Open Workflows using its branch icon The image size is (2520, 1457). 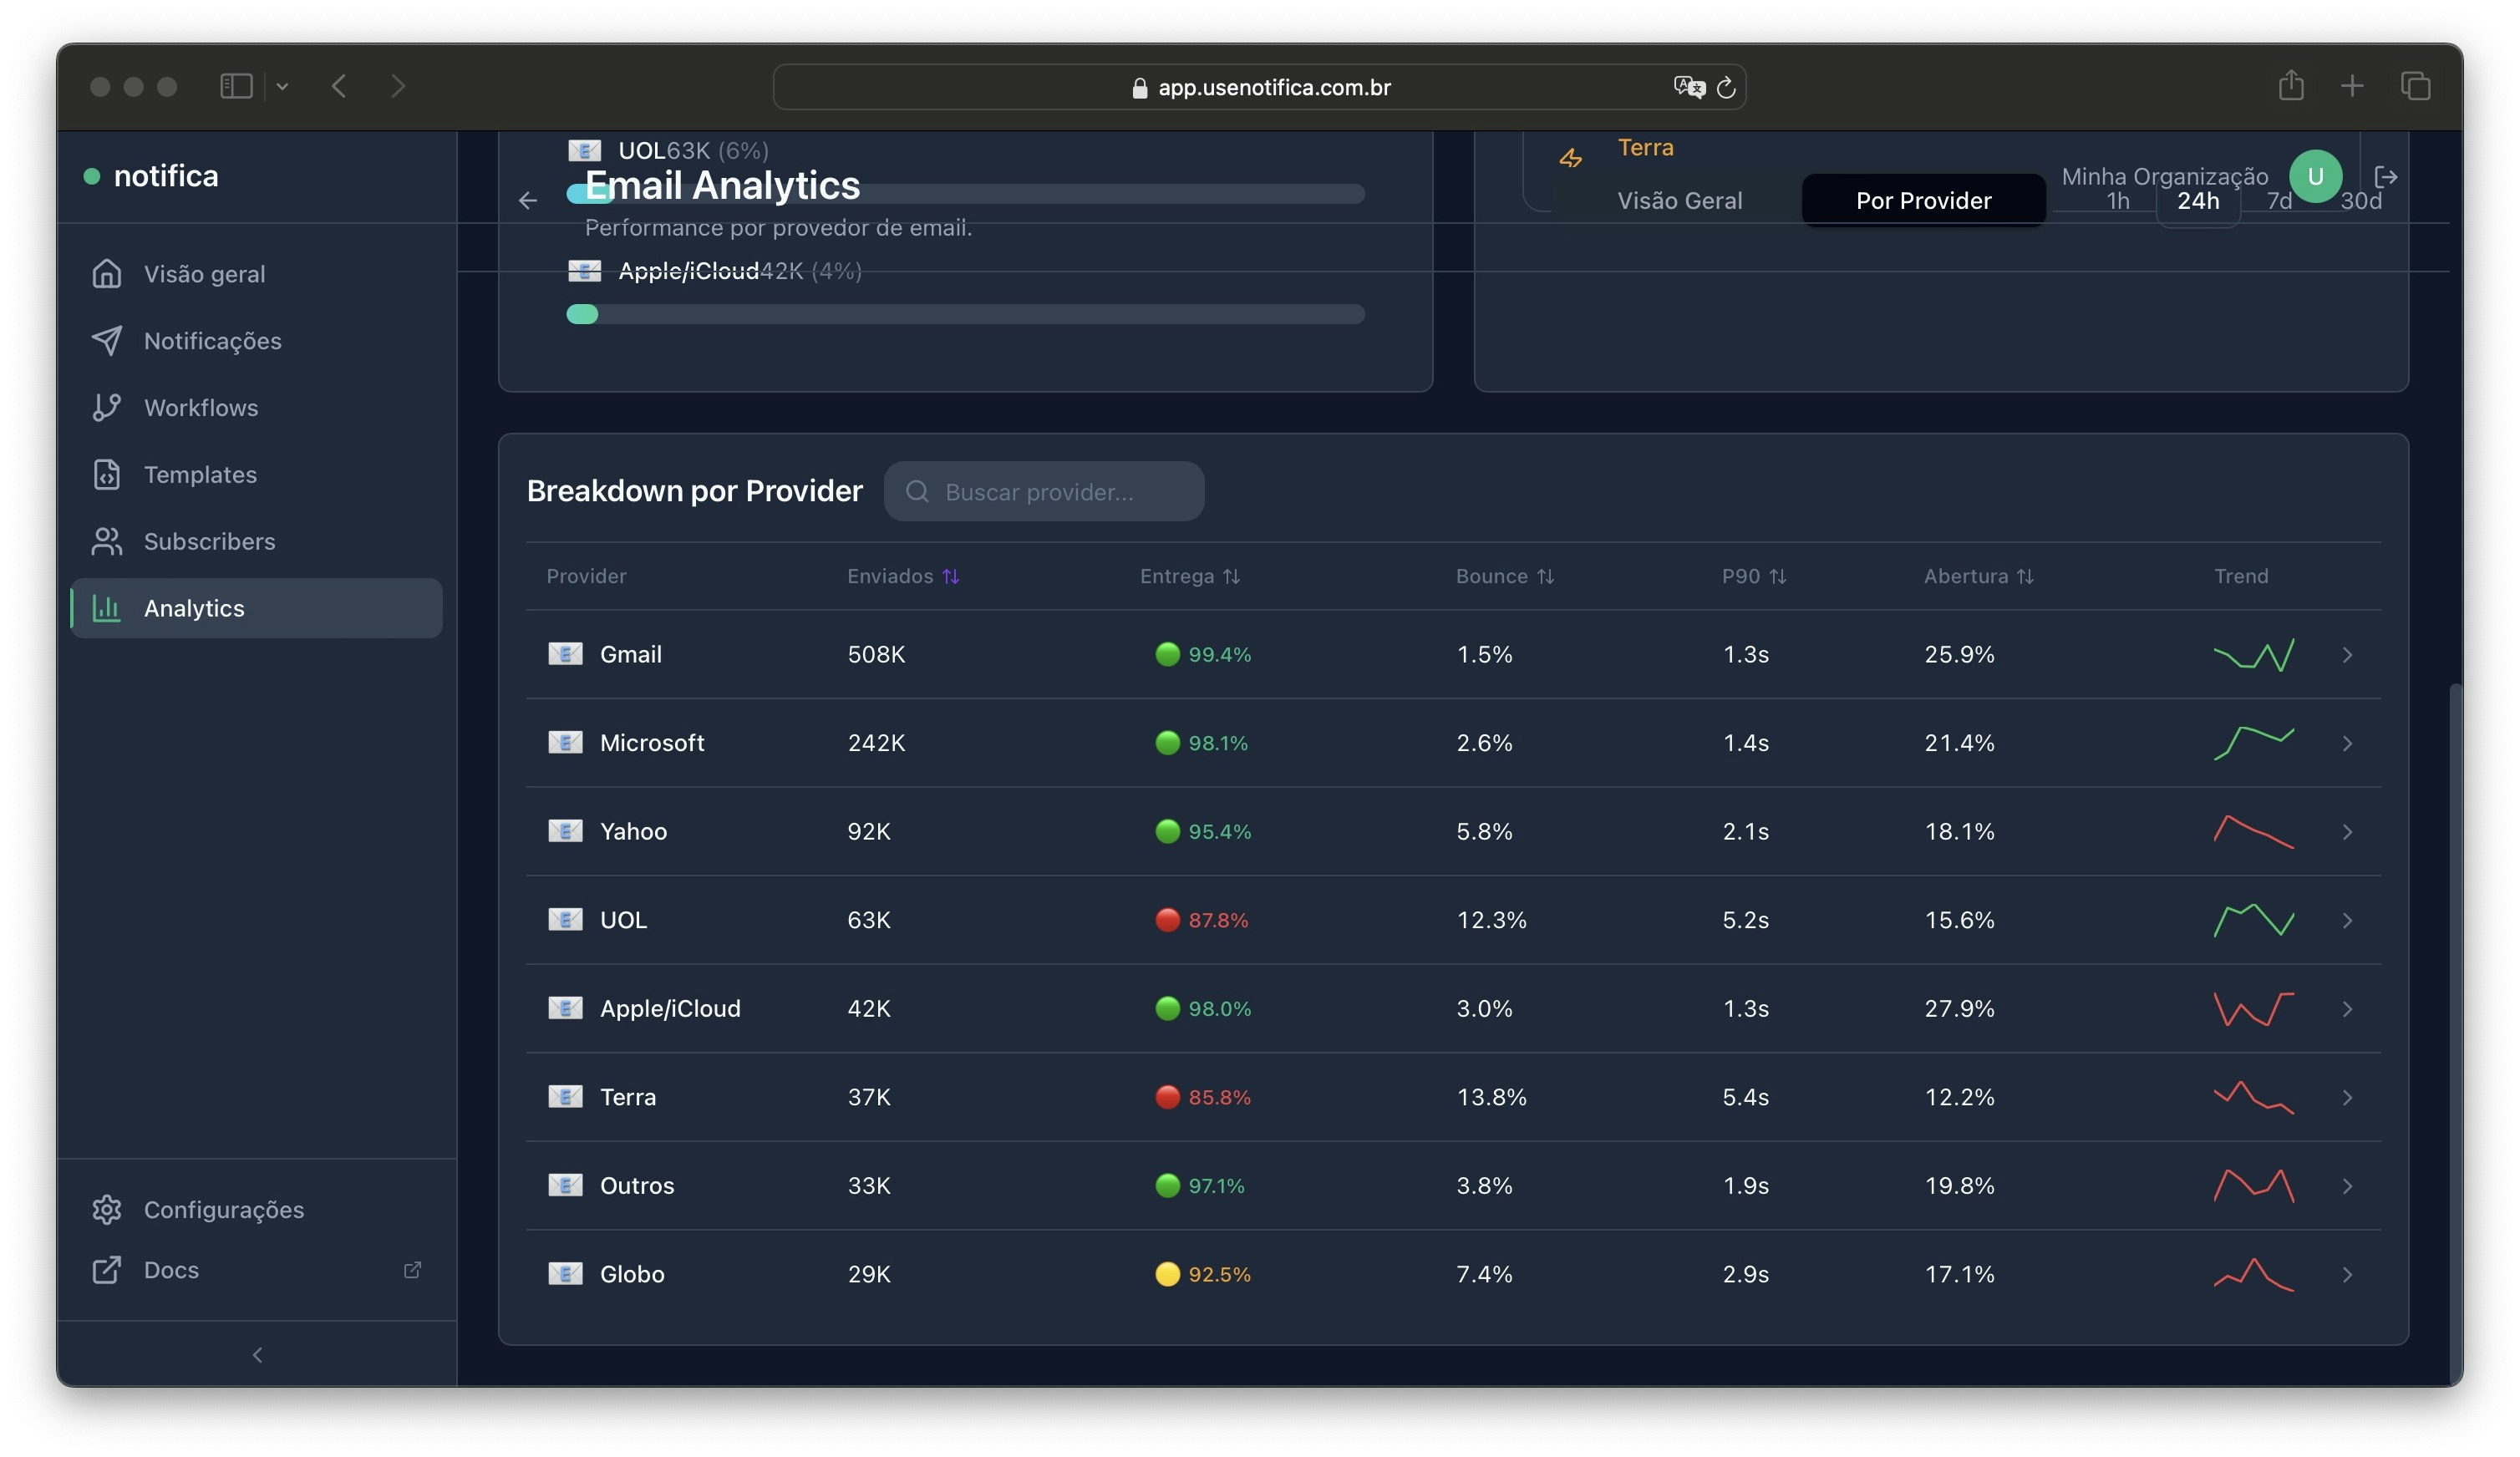coord(109,407)
